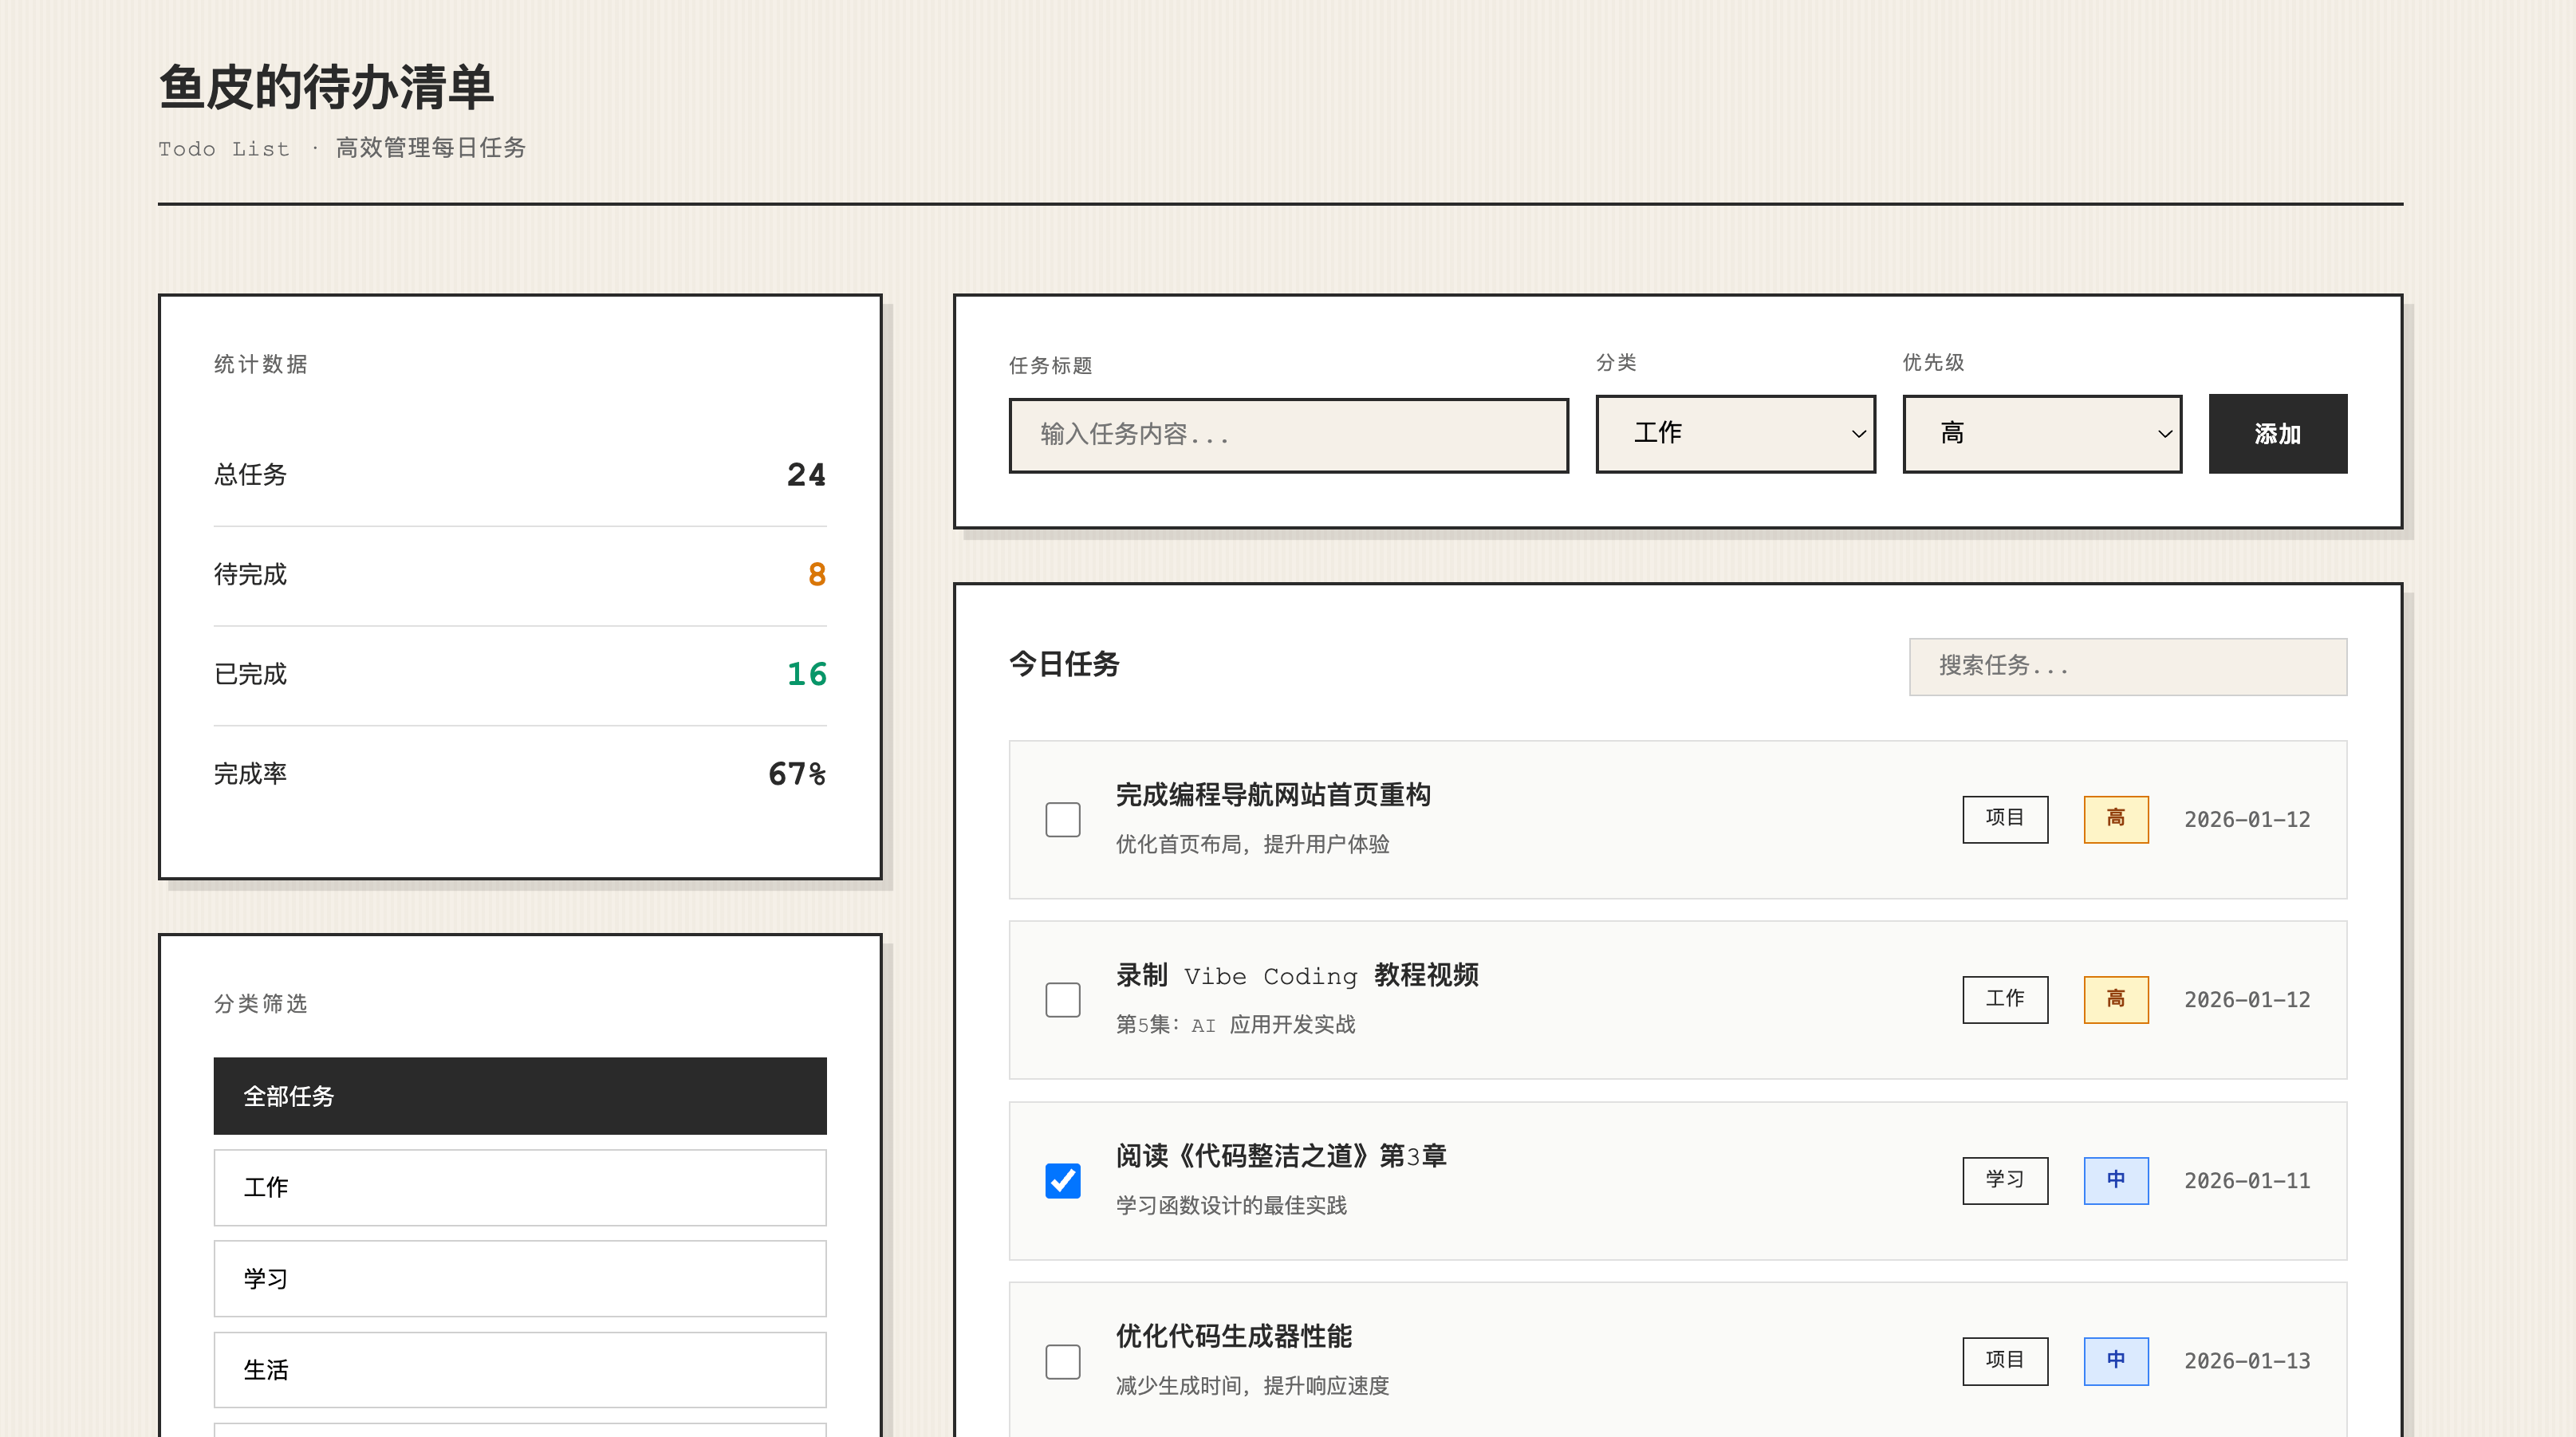The image size is (2576, 1437).
Task: Uncheck the 阅读《代码整洁之道》第3章 task
Action: [1062, 1180]
